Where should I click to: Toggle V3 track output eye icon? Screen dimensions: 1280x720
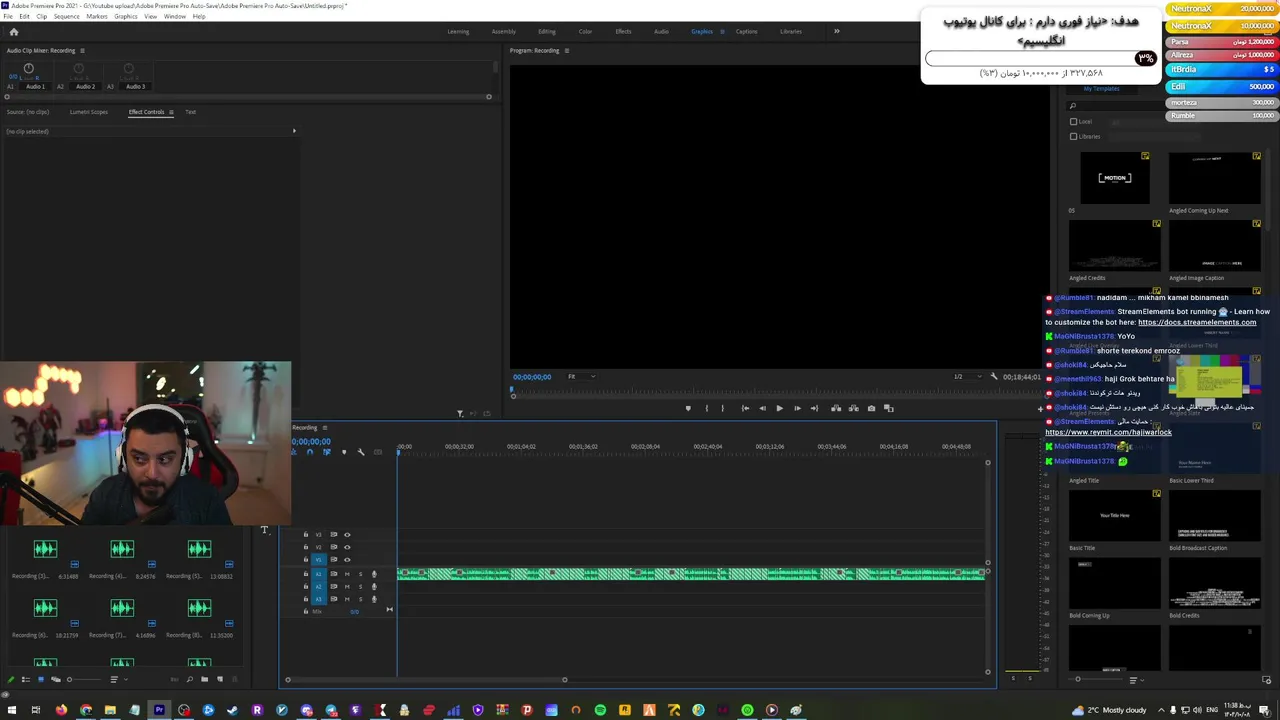pyautogui.click(x=347, y=534)
